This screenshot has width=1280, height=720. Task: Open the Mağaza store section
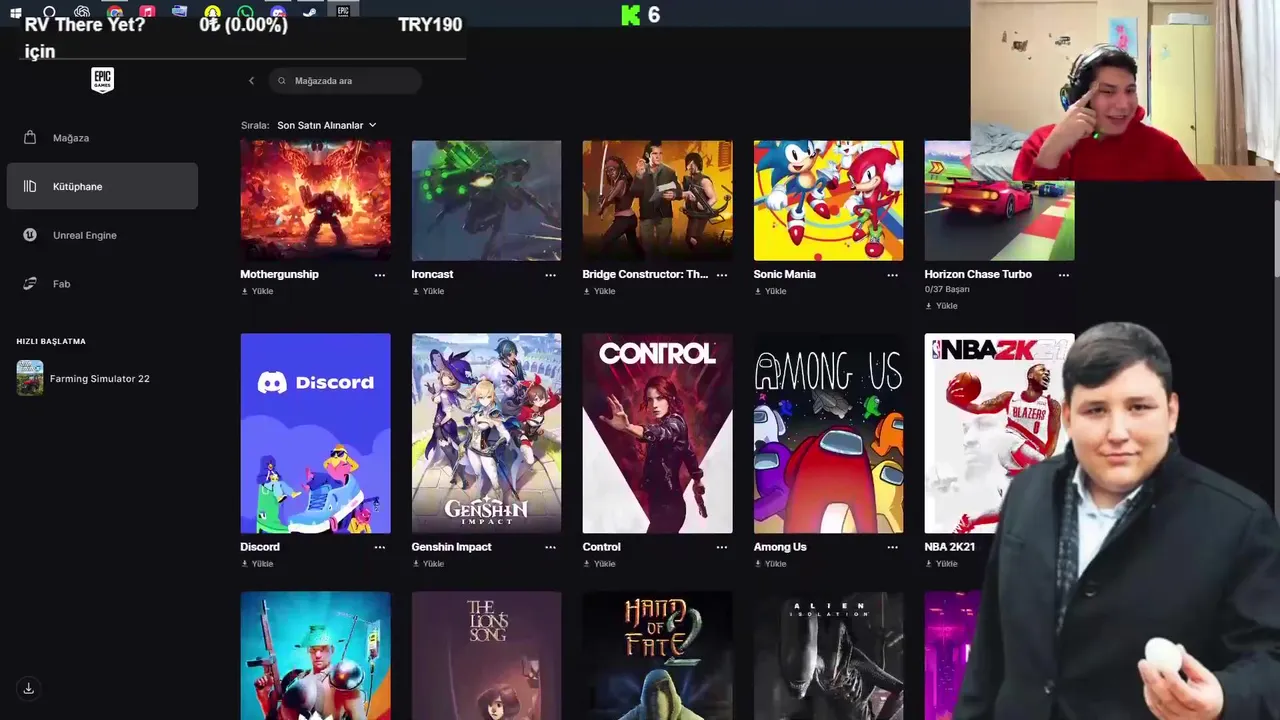[102, 138]
